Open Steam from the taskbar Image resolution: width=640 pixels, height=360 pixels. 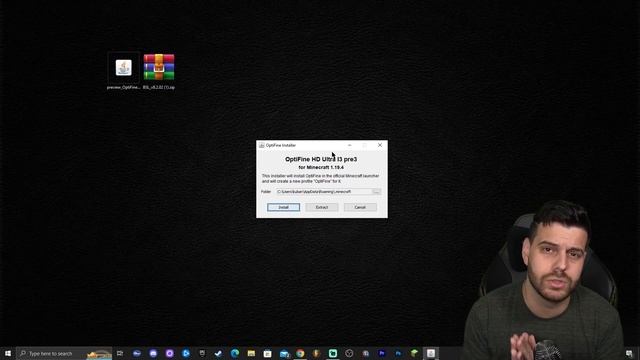pos(218,353)
